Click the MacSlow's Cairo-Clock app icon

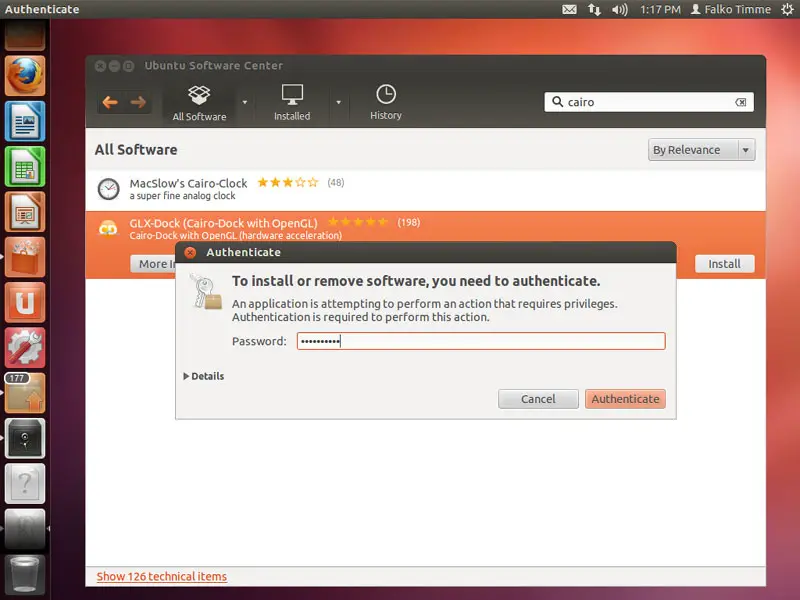(x=109, y=189)
